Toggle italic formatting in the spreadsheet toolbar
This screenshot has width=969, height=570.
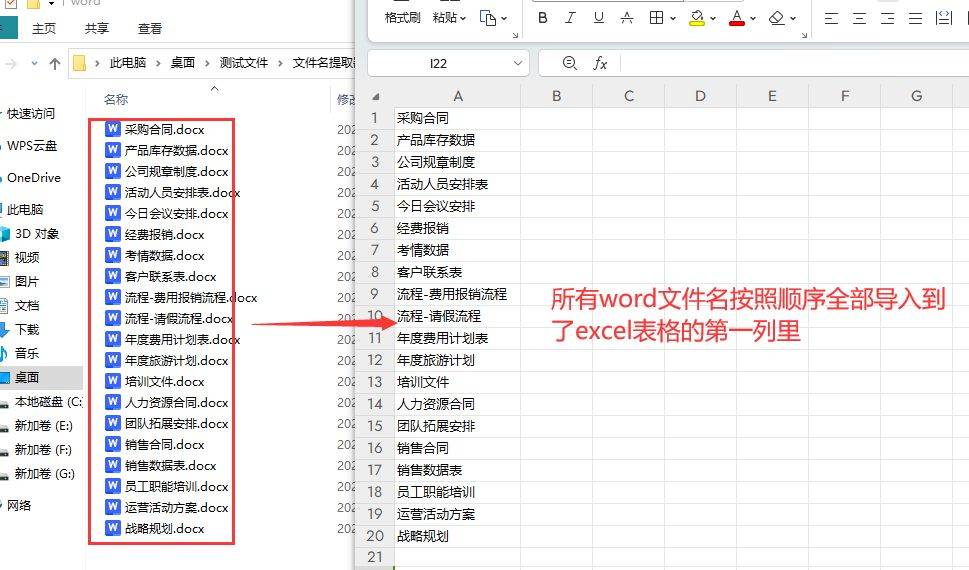tap(570, 18)
